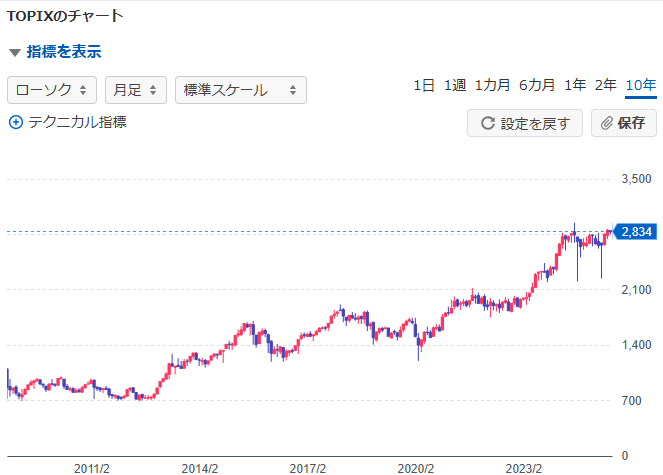Collapse the 指標を表示 disclosure triangle
The height and width of the screenshot is (475, 663).
point(14,53)
